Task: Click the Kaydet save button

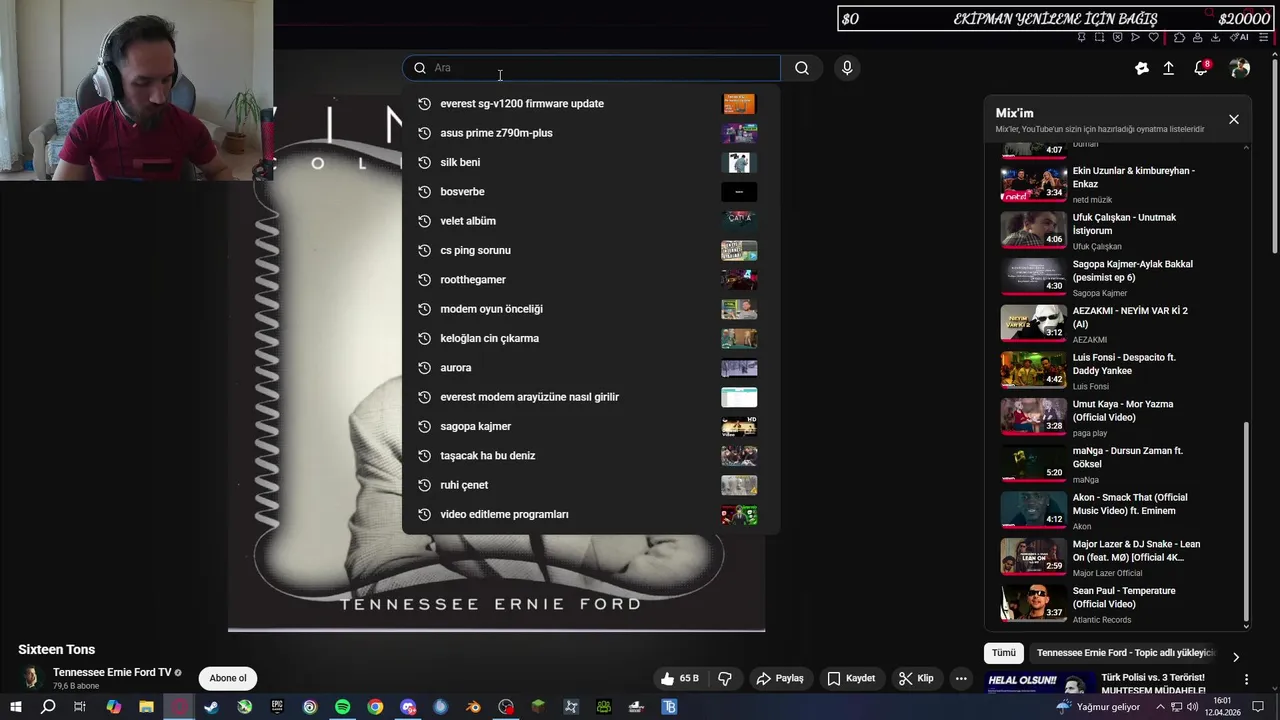Action: click(x=851, y=678)
